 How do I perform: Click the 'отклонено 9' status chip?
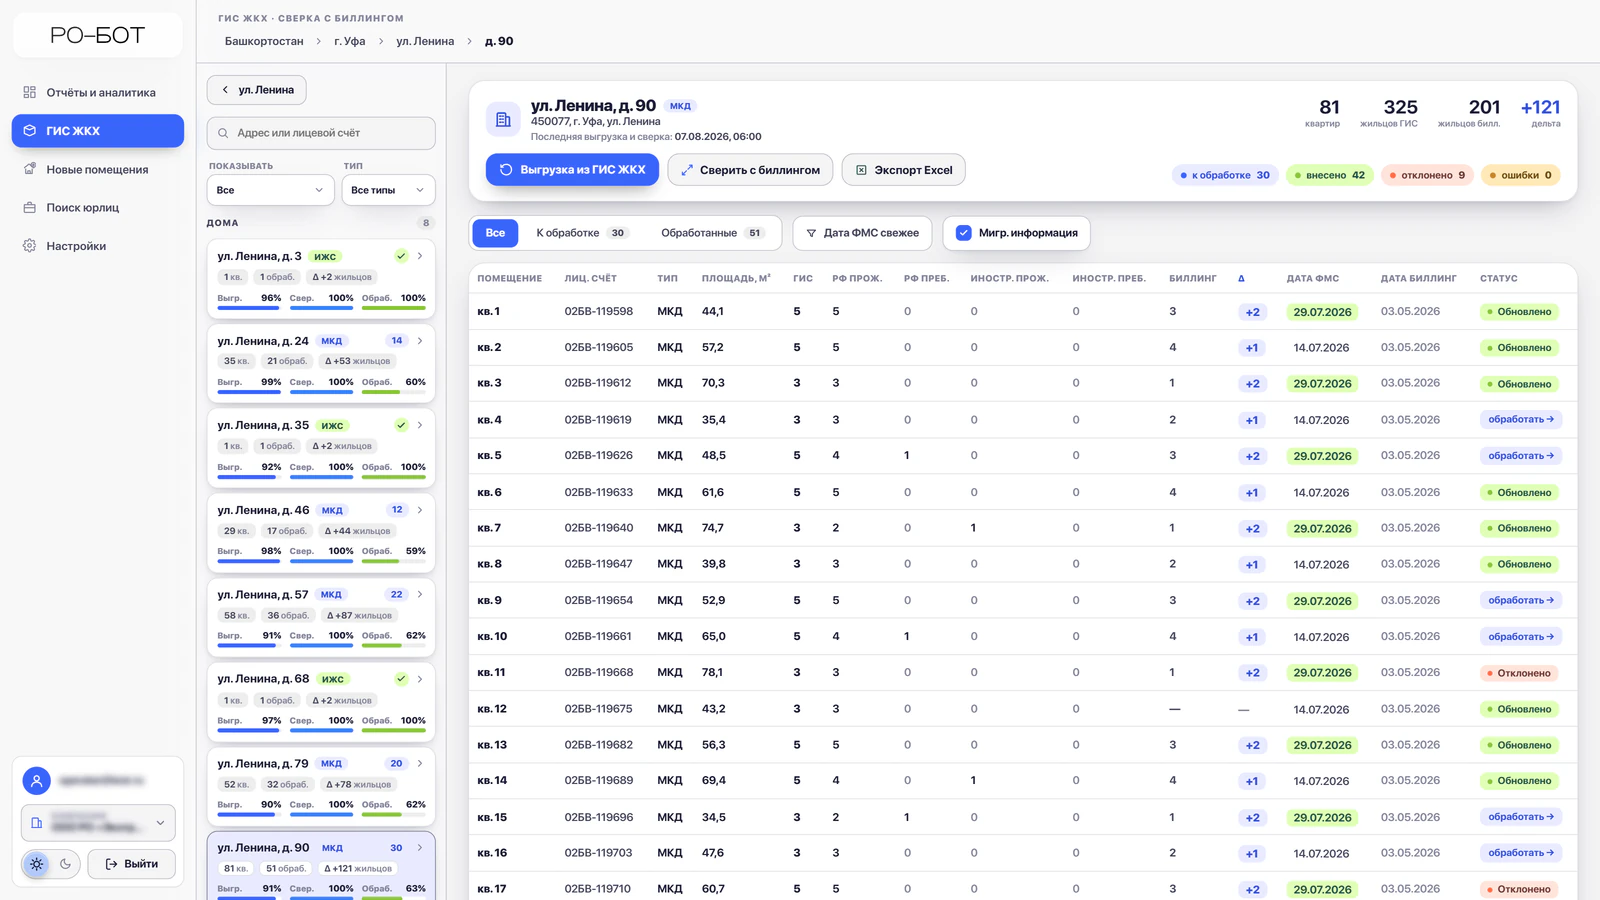(1427, 175)
